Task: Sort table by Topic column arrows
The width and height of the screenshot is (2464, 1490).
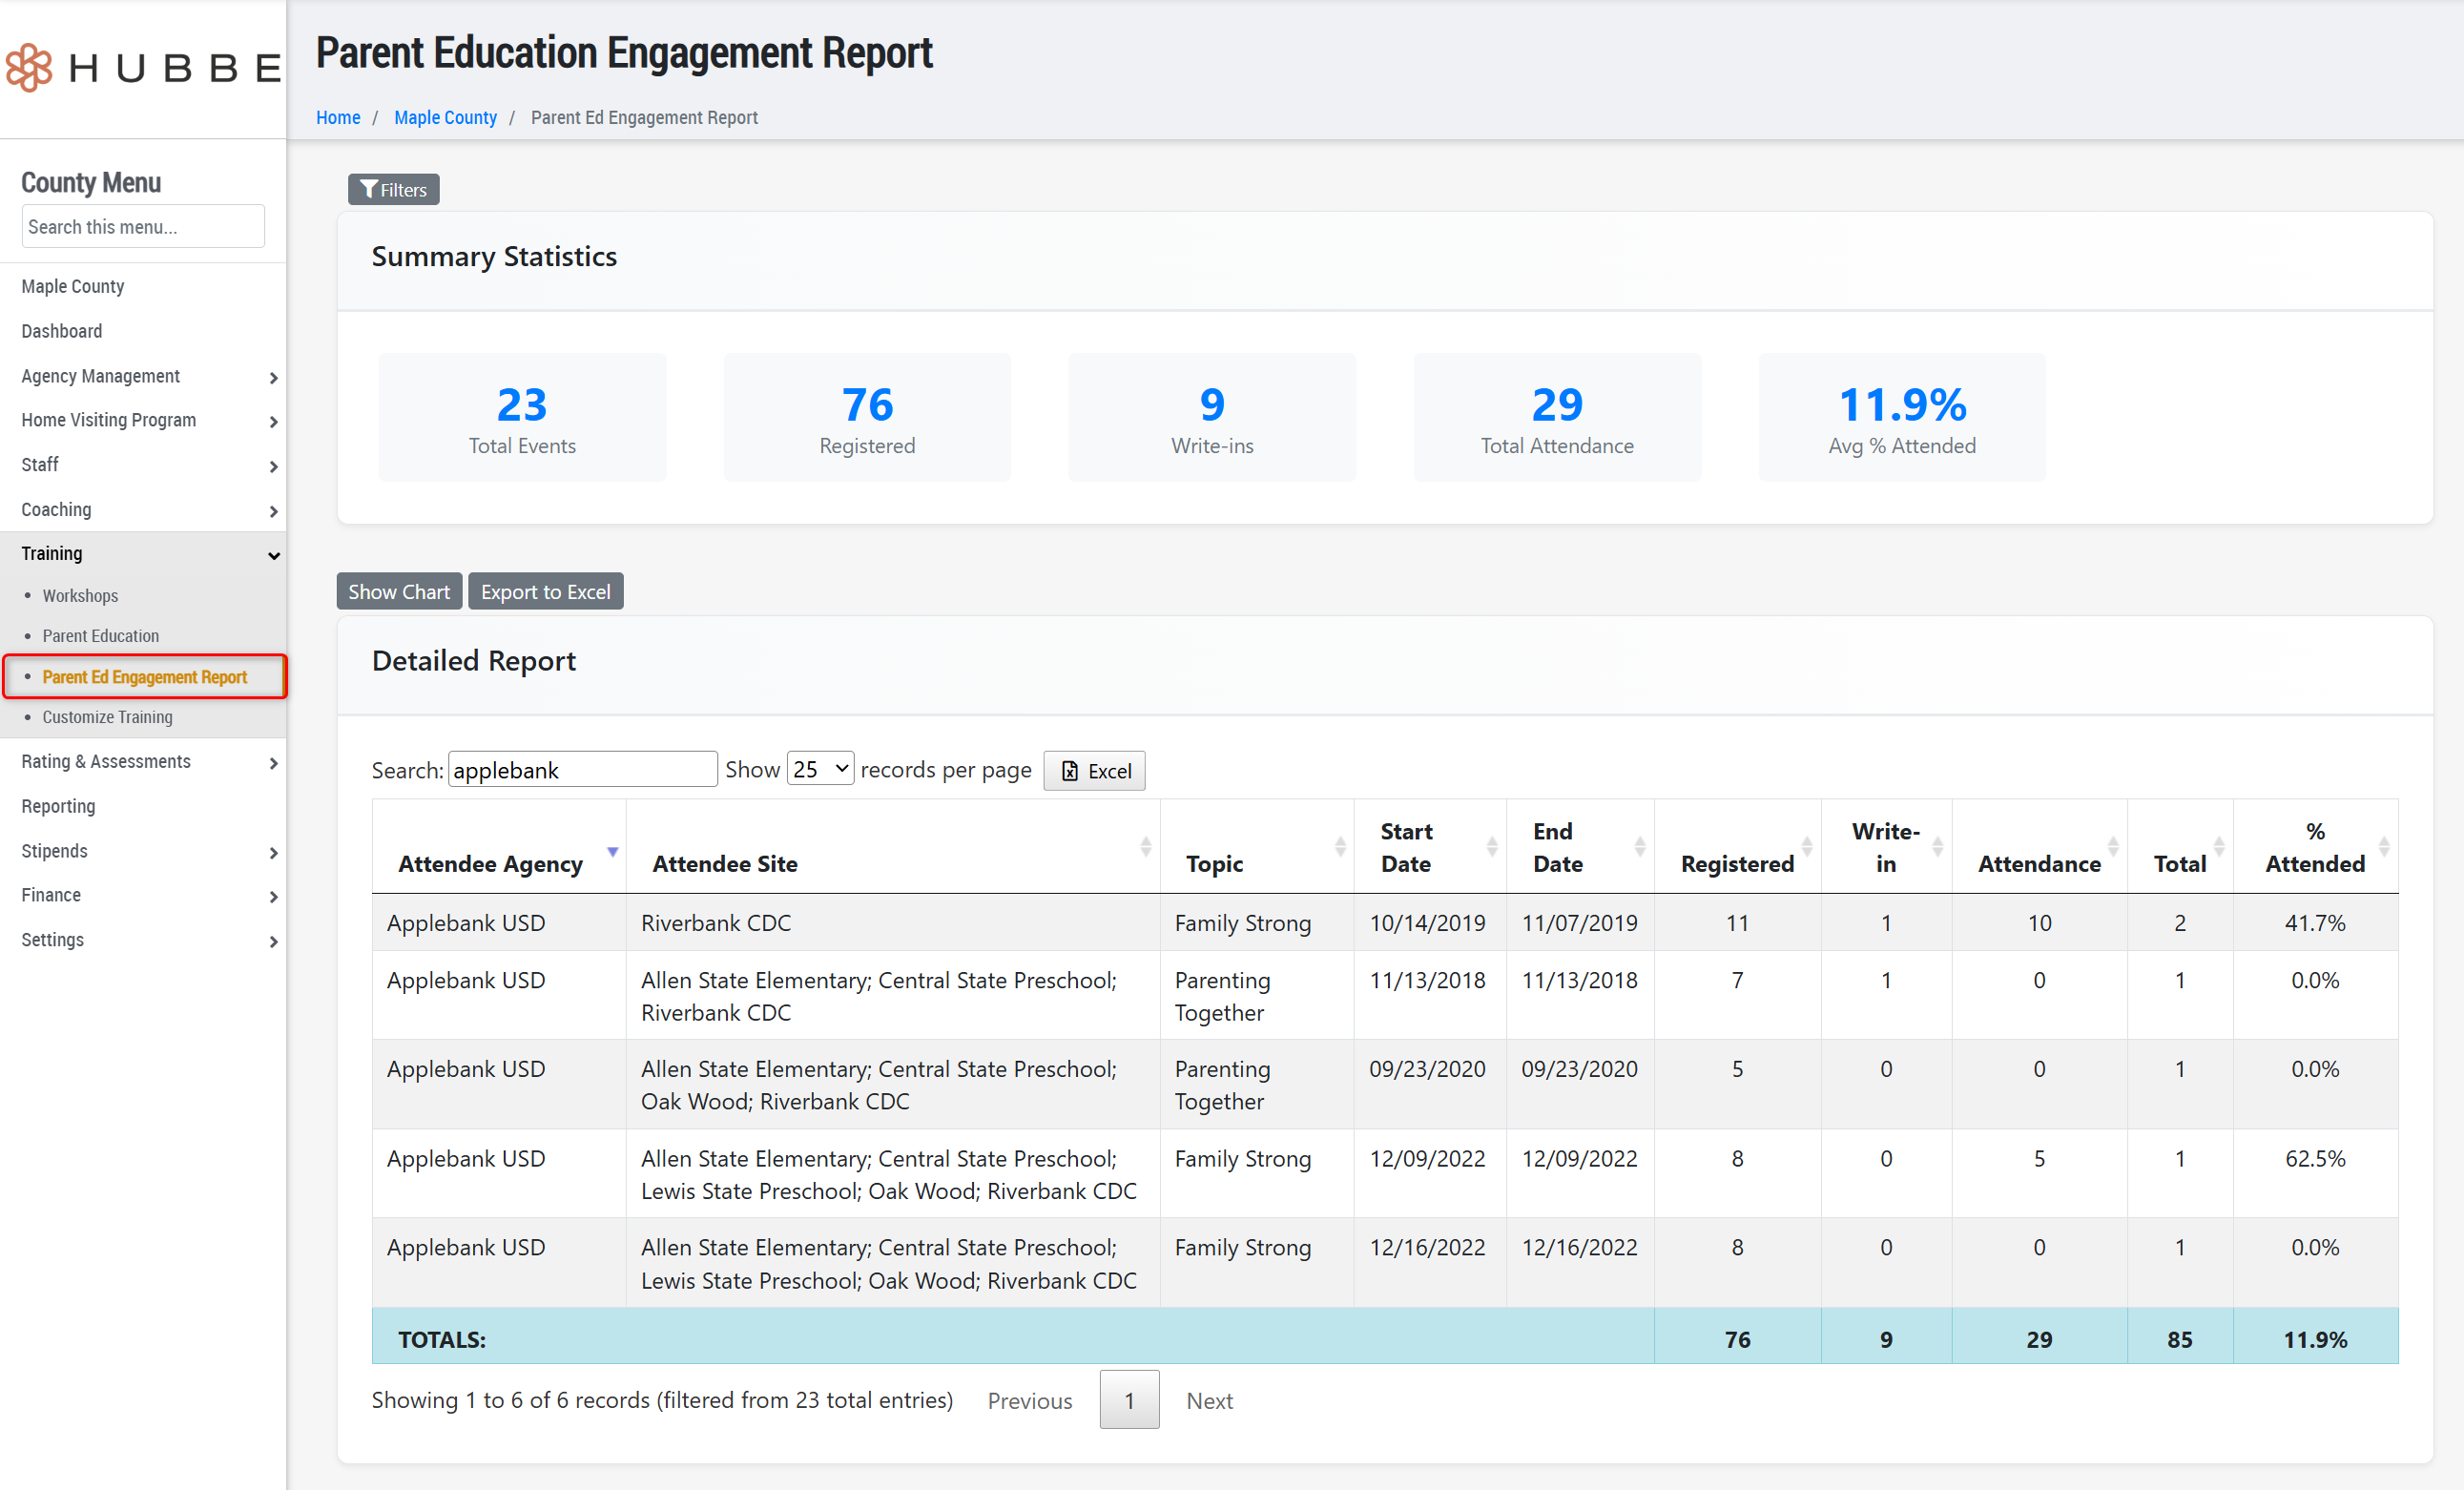Action: pos(1339,847)
